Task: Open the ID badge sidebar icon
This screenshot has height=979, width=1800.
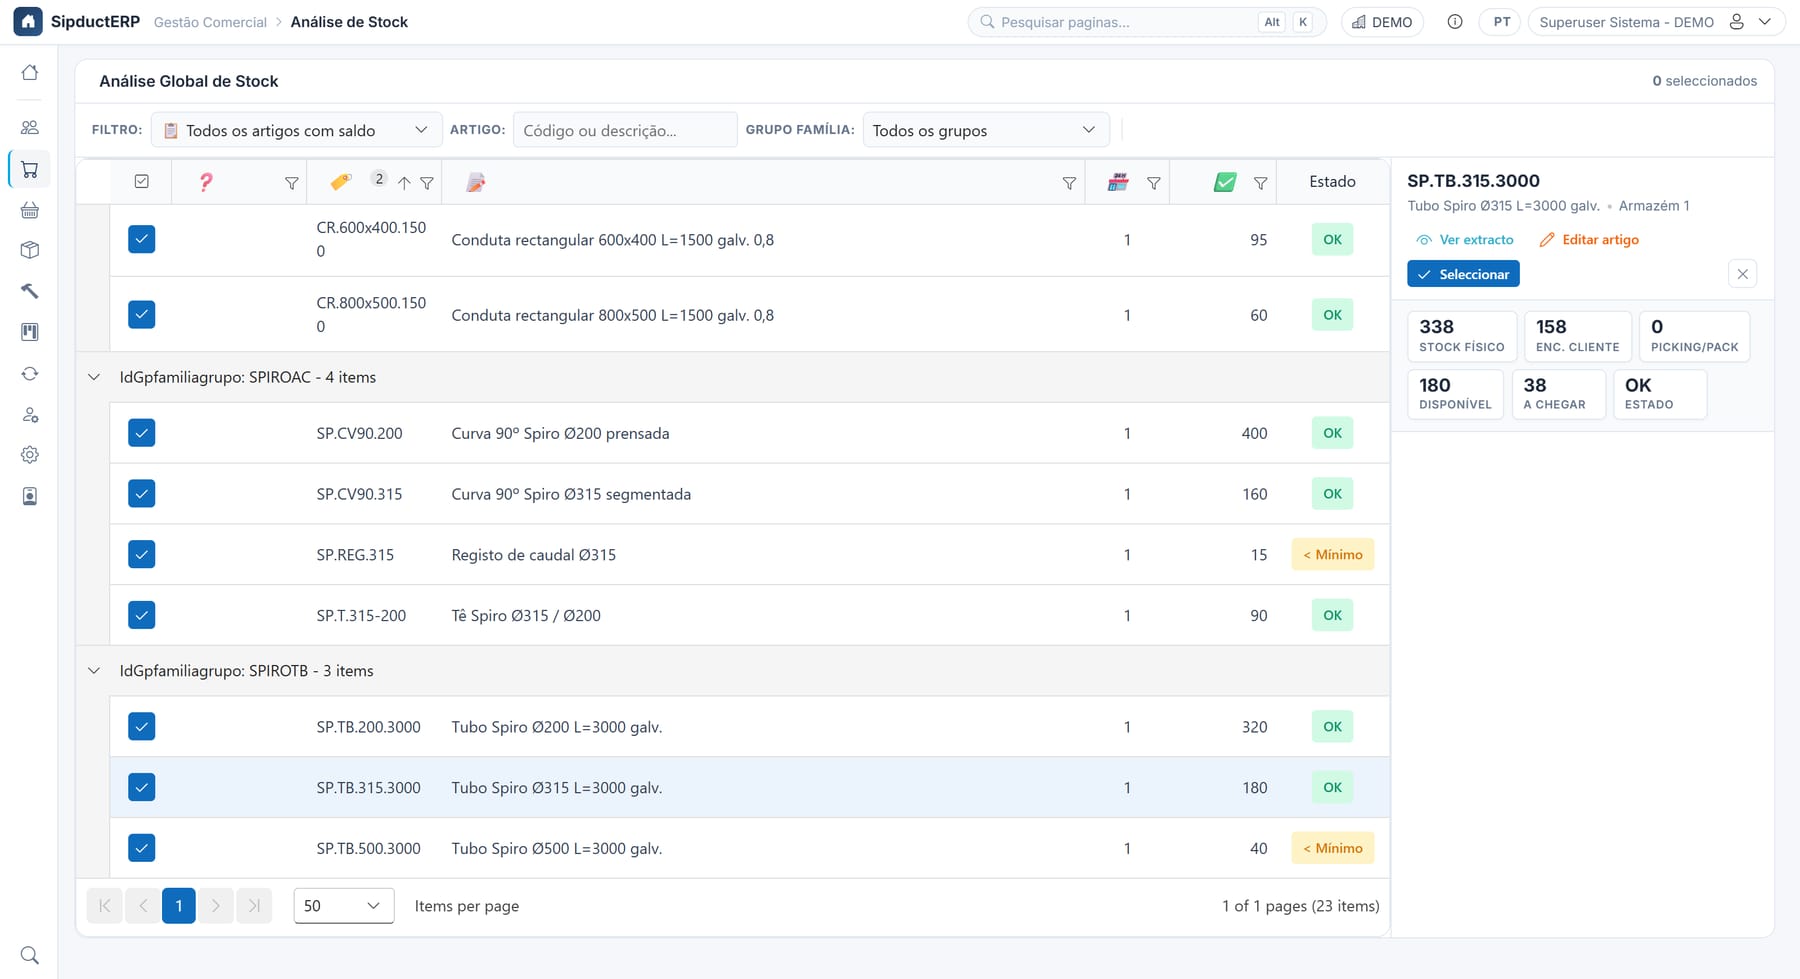Action: (30, 496)
